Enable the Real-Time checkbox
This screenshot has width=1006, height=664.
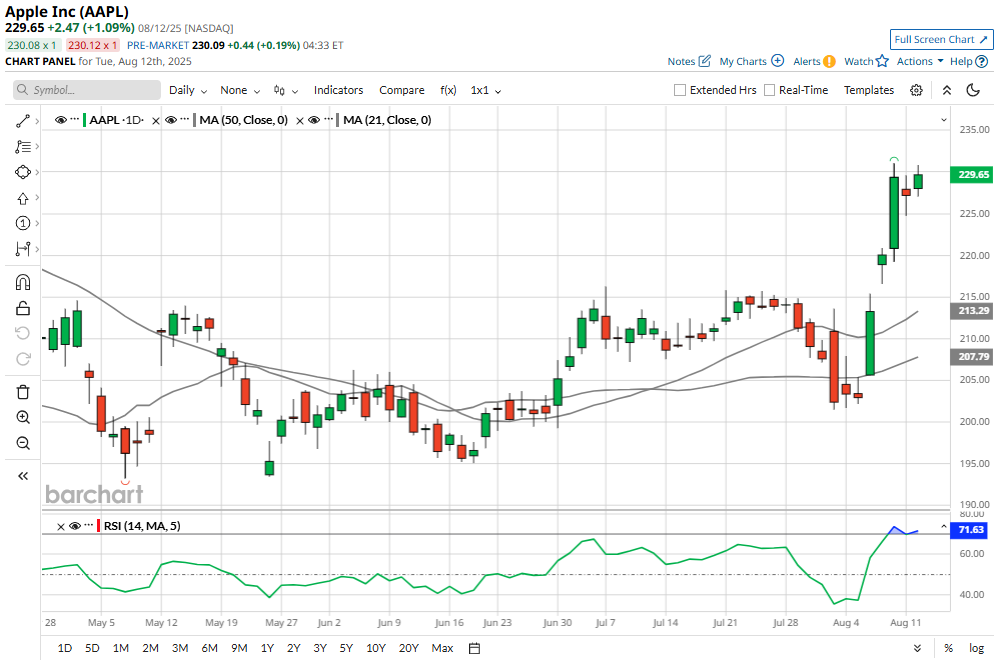tap(769, 90)
